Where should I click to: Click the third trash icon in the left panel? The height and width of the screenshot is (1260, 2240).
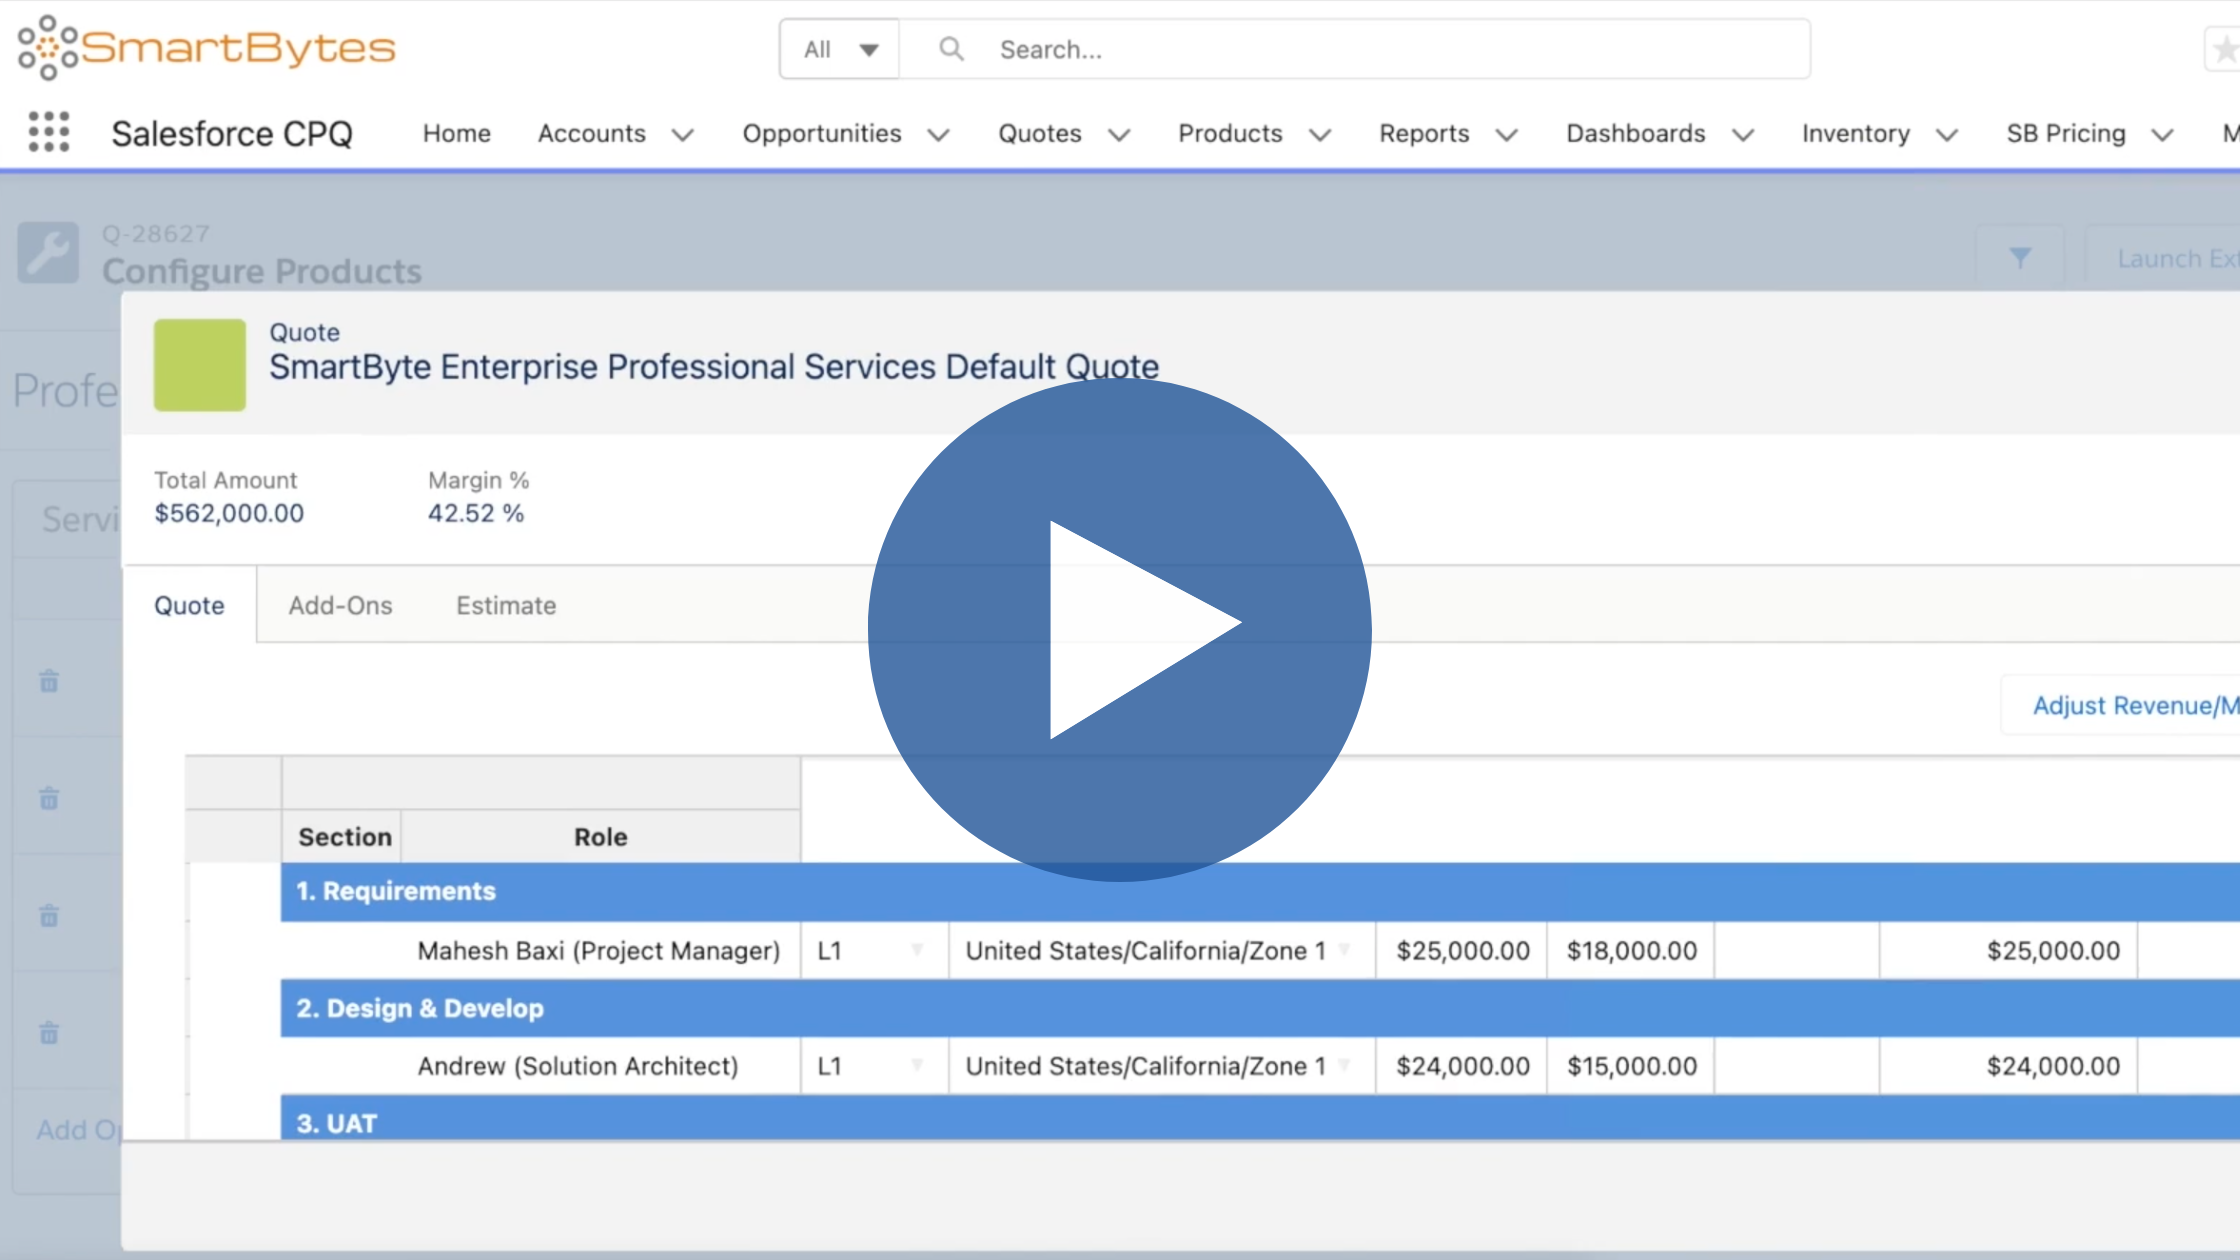(x=49, y=915)
